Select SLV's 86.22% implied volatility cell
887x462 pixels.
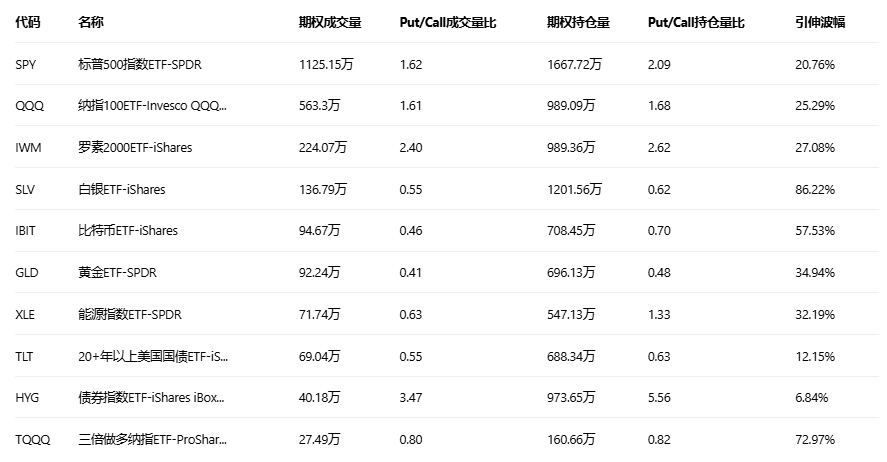(x=816, y=190)
